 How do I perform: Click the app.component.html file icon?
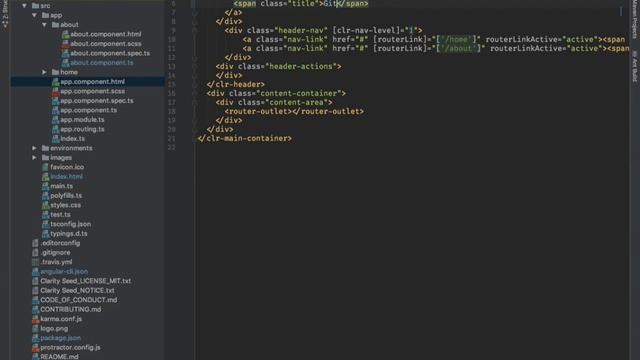tap(56, 82)
